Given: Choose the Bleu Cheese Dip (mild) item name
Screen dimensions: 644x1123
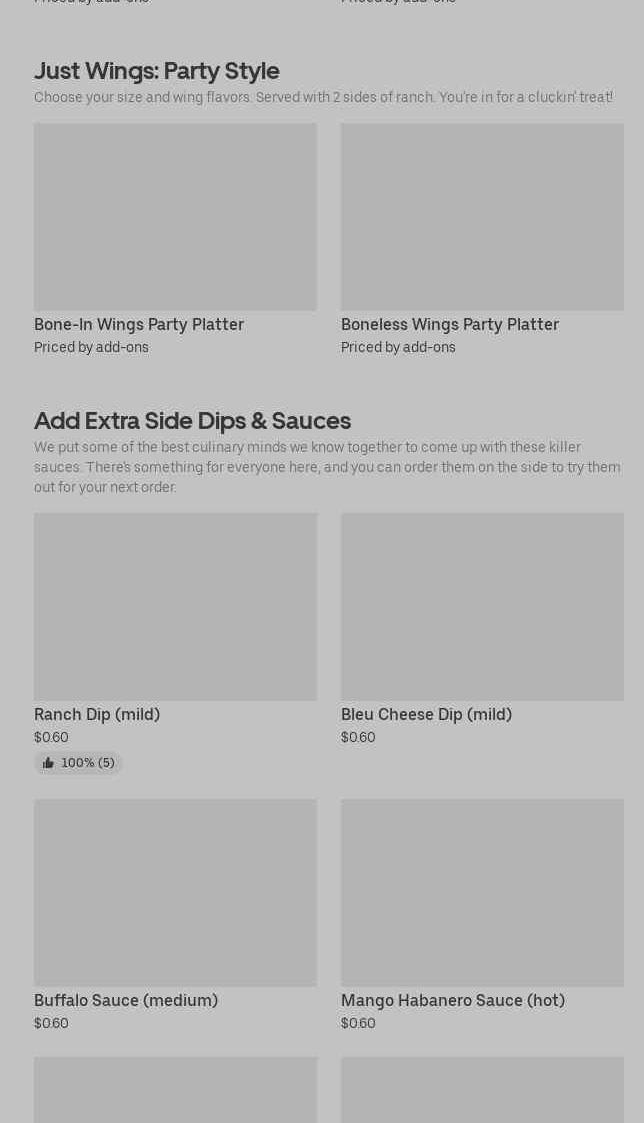Looking at the screenshot, I should 426,714.
